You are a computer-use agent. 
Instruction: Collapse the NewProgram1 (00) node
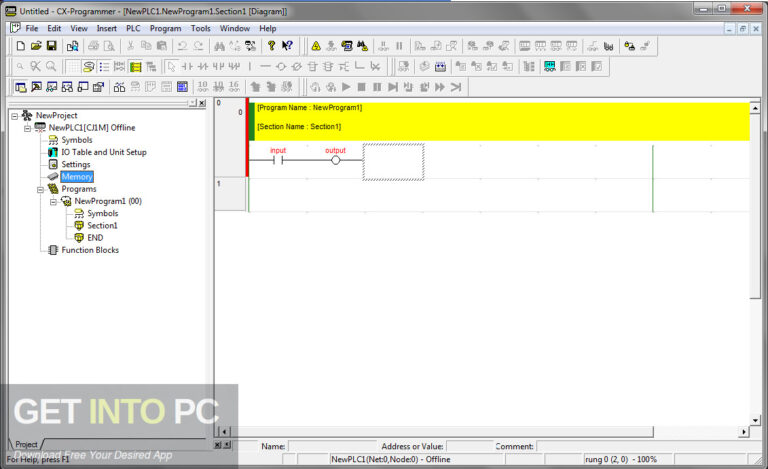tap(53, 202)
